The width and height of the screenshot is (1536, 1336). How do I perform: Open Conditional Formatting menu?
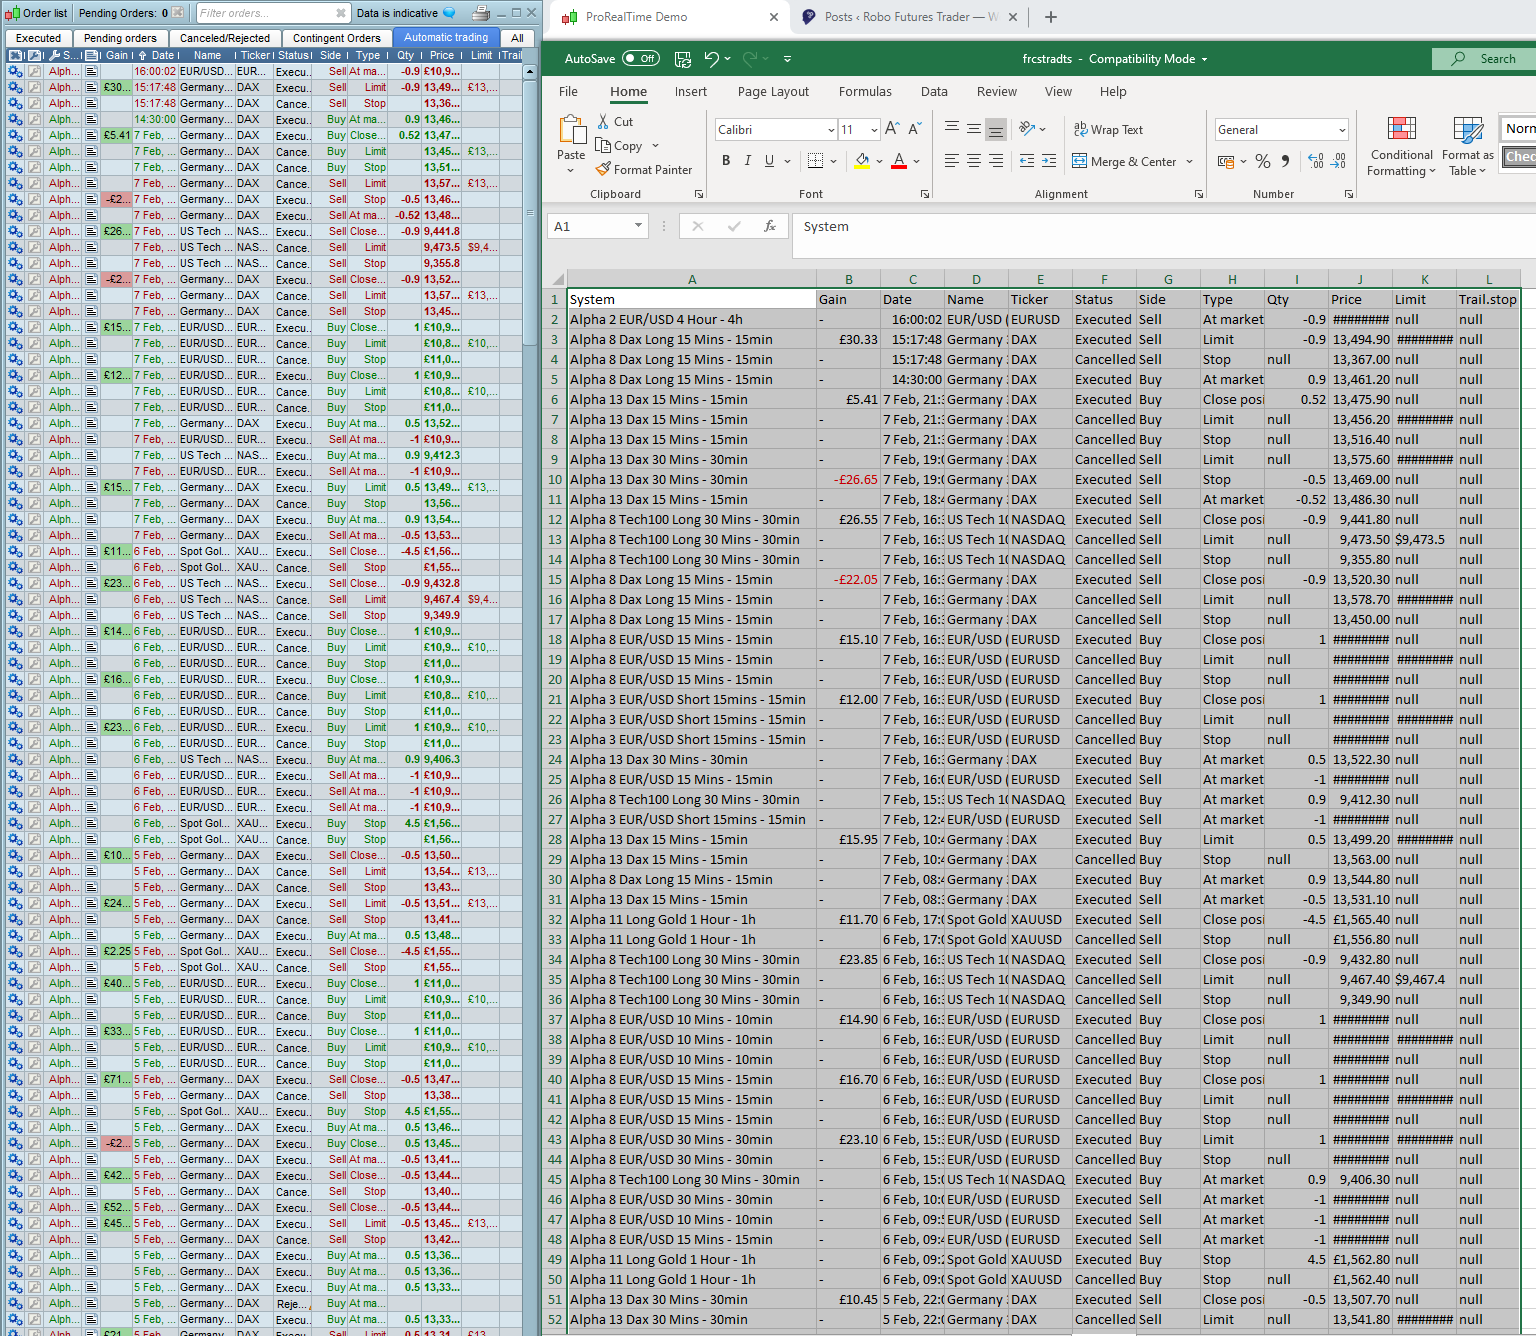coord(1402,146)
